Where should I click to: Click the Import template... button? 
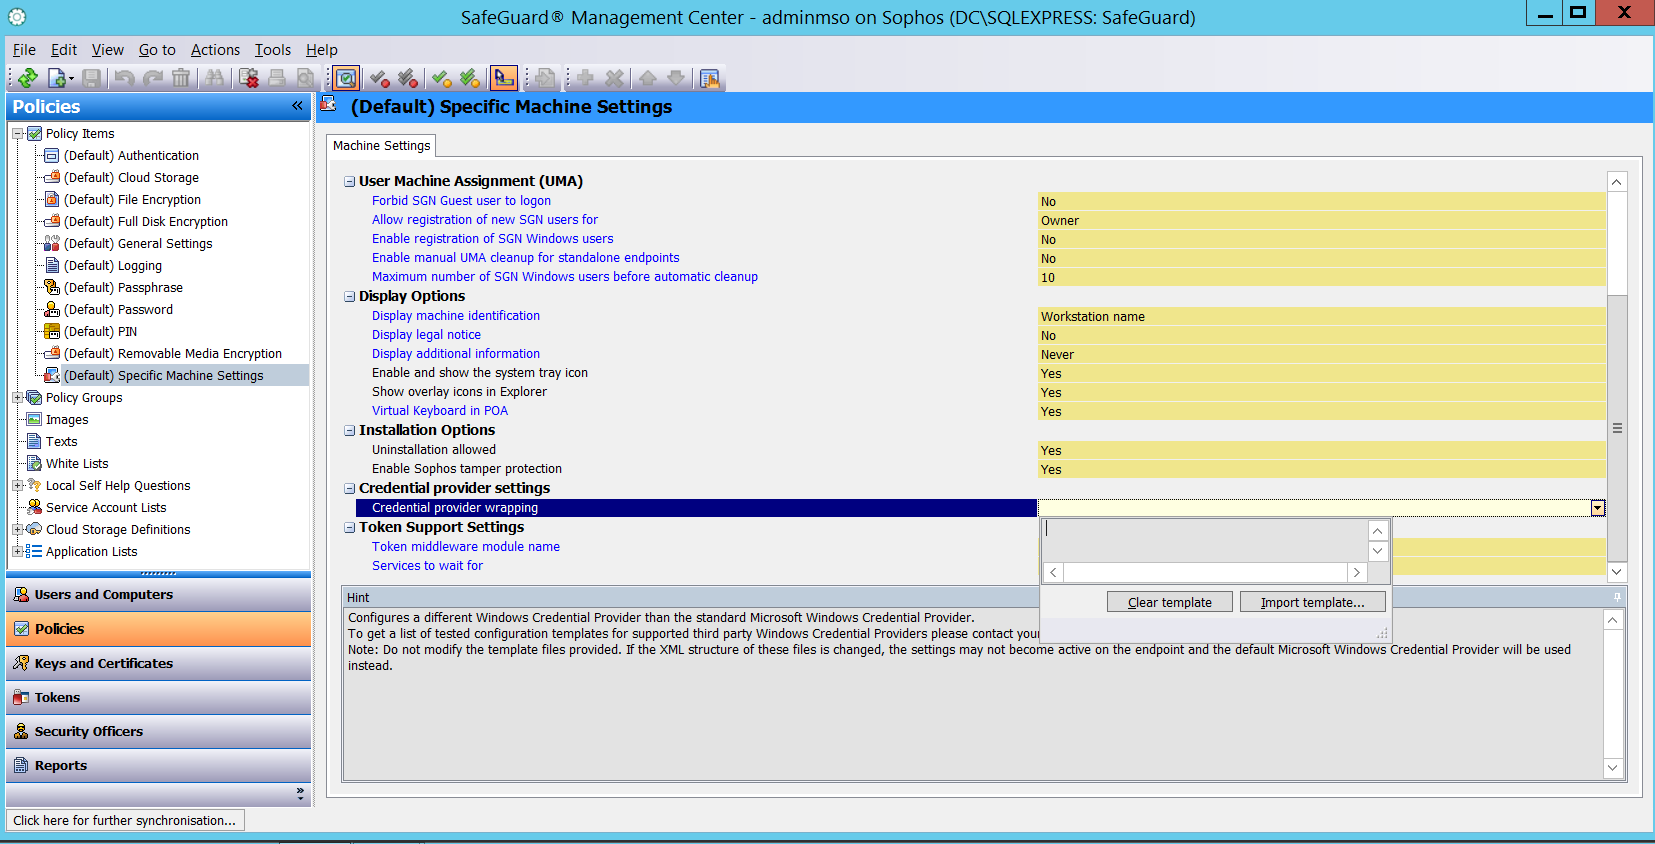1313,602
